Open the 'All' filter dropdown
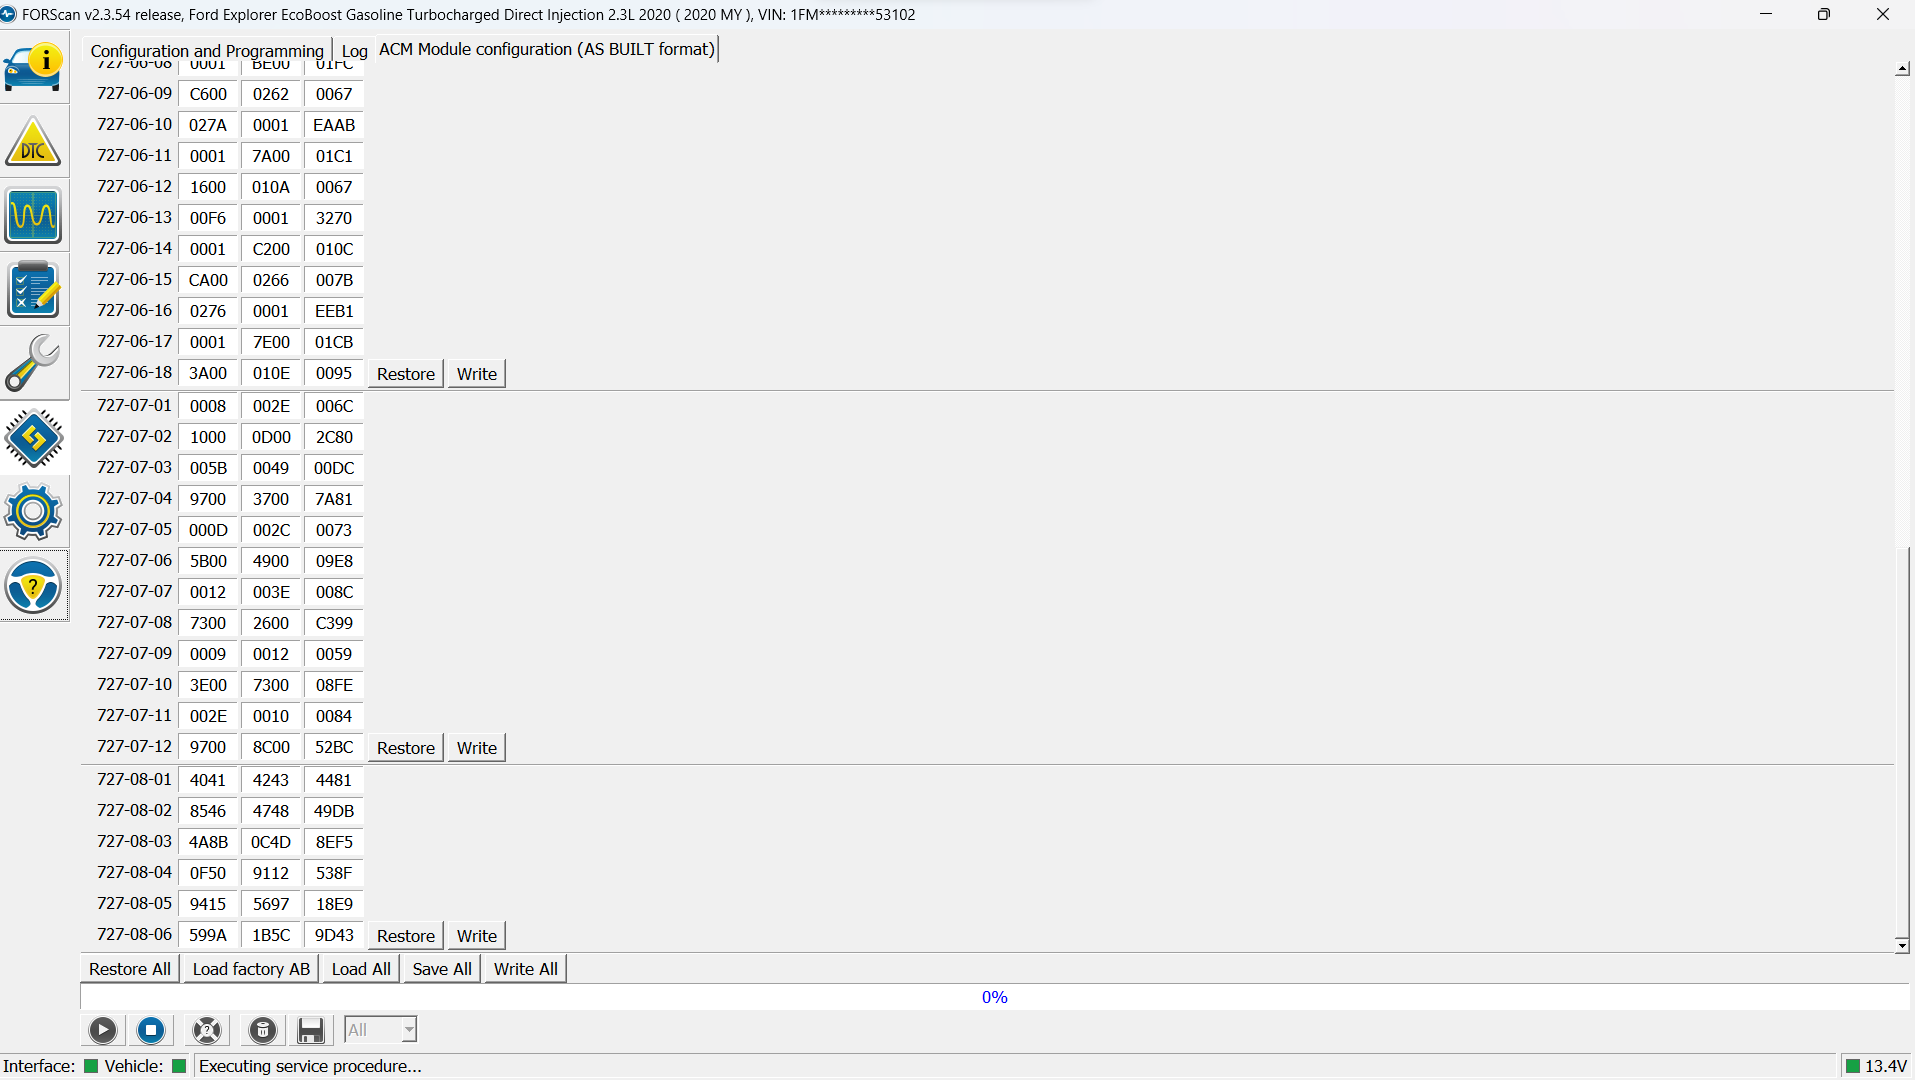 coord(380,1030)
